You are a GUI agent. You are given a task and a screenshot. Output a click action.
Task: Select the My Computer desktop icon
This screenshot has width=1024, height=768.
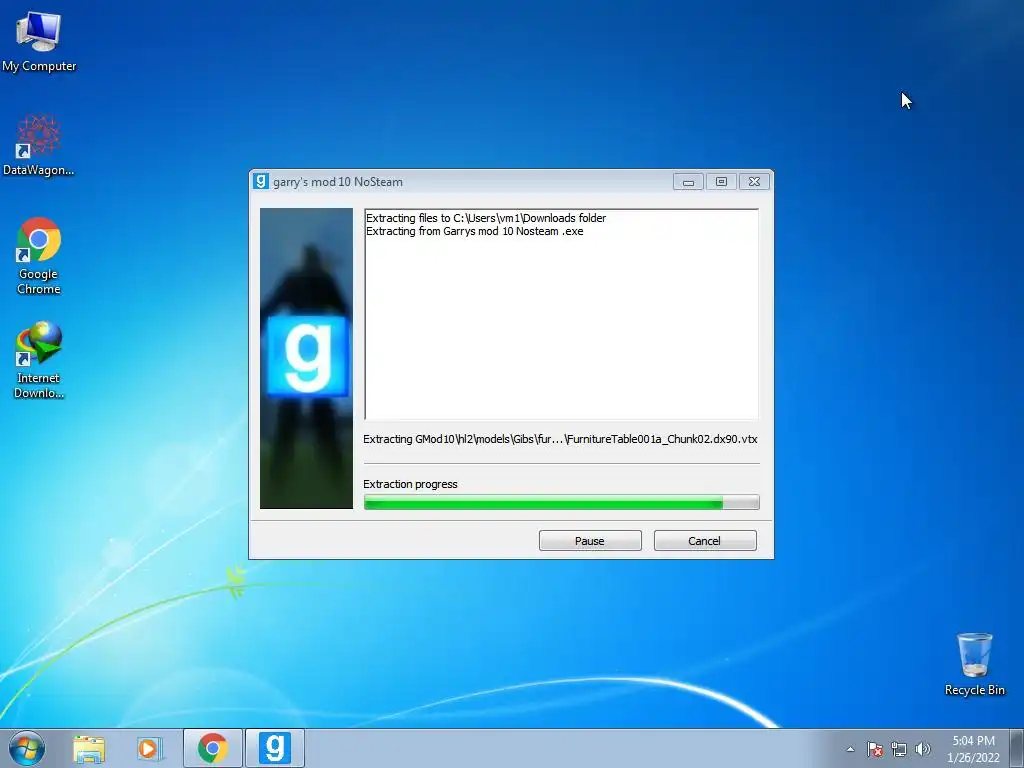39,41
